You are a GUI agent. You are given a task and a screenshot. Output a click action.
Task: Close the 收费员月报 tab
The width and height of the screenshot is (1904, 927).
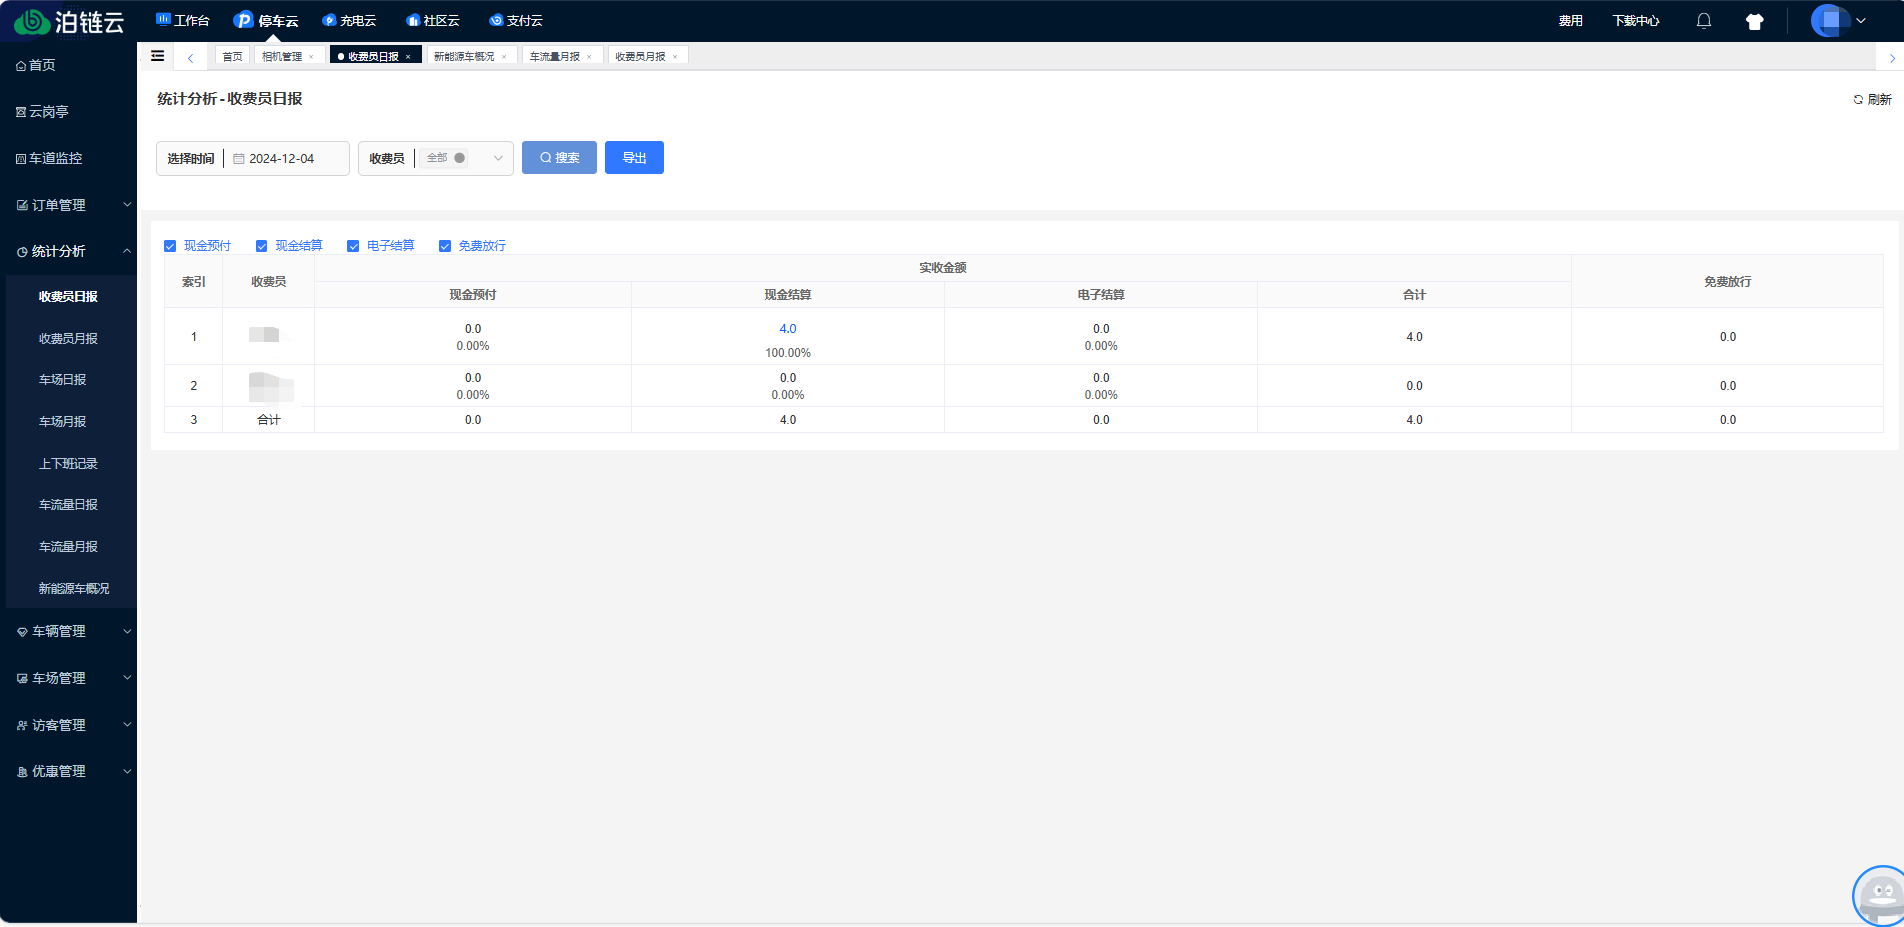click(675, 57)
